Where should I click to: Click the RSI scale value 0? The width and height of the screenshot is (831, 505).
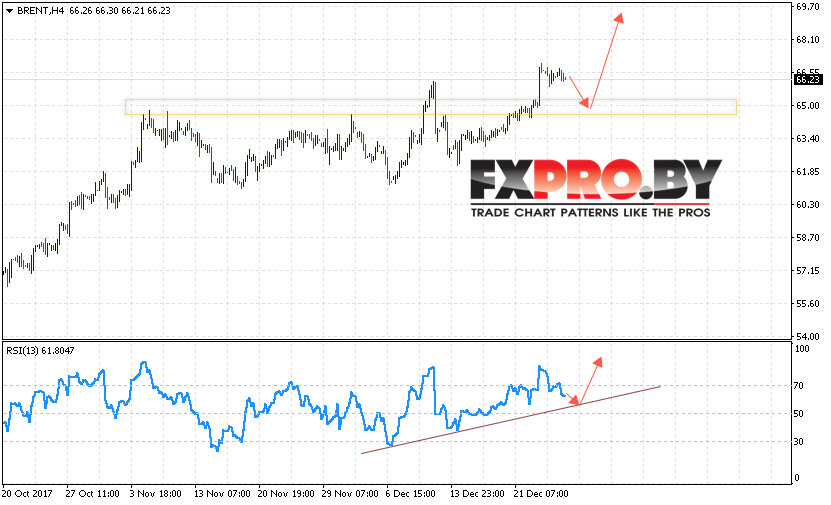[x=797, y=478]
